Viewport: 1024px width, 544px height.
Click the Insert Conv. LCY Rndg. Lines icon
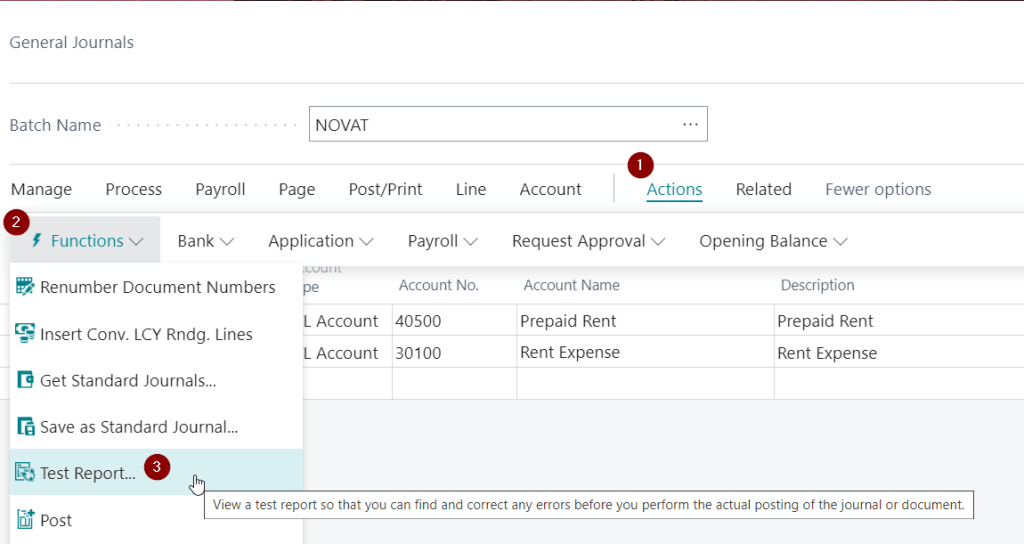pos(26,334)
